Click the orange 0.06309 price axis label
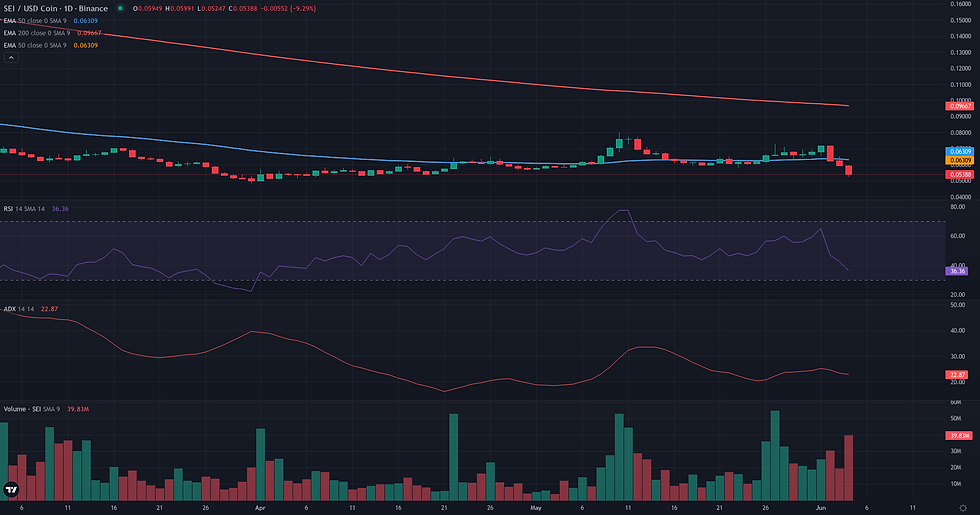This screenshot has height=515, width=980. point(959,161)
